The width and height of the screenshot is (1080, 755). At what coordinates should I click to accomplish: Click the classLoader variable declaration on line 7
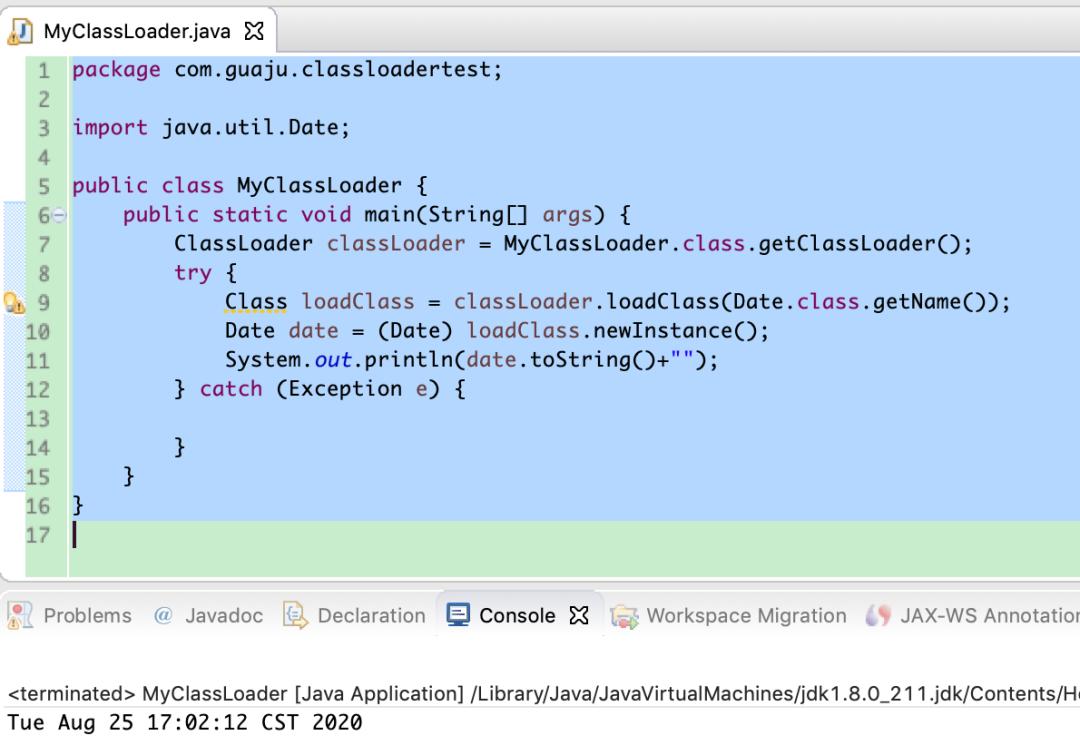coord(396,244)
